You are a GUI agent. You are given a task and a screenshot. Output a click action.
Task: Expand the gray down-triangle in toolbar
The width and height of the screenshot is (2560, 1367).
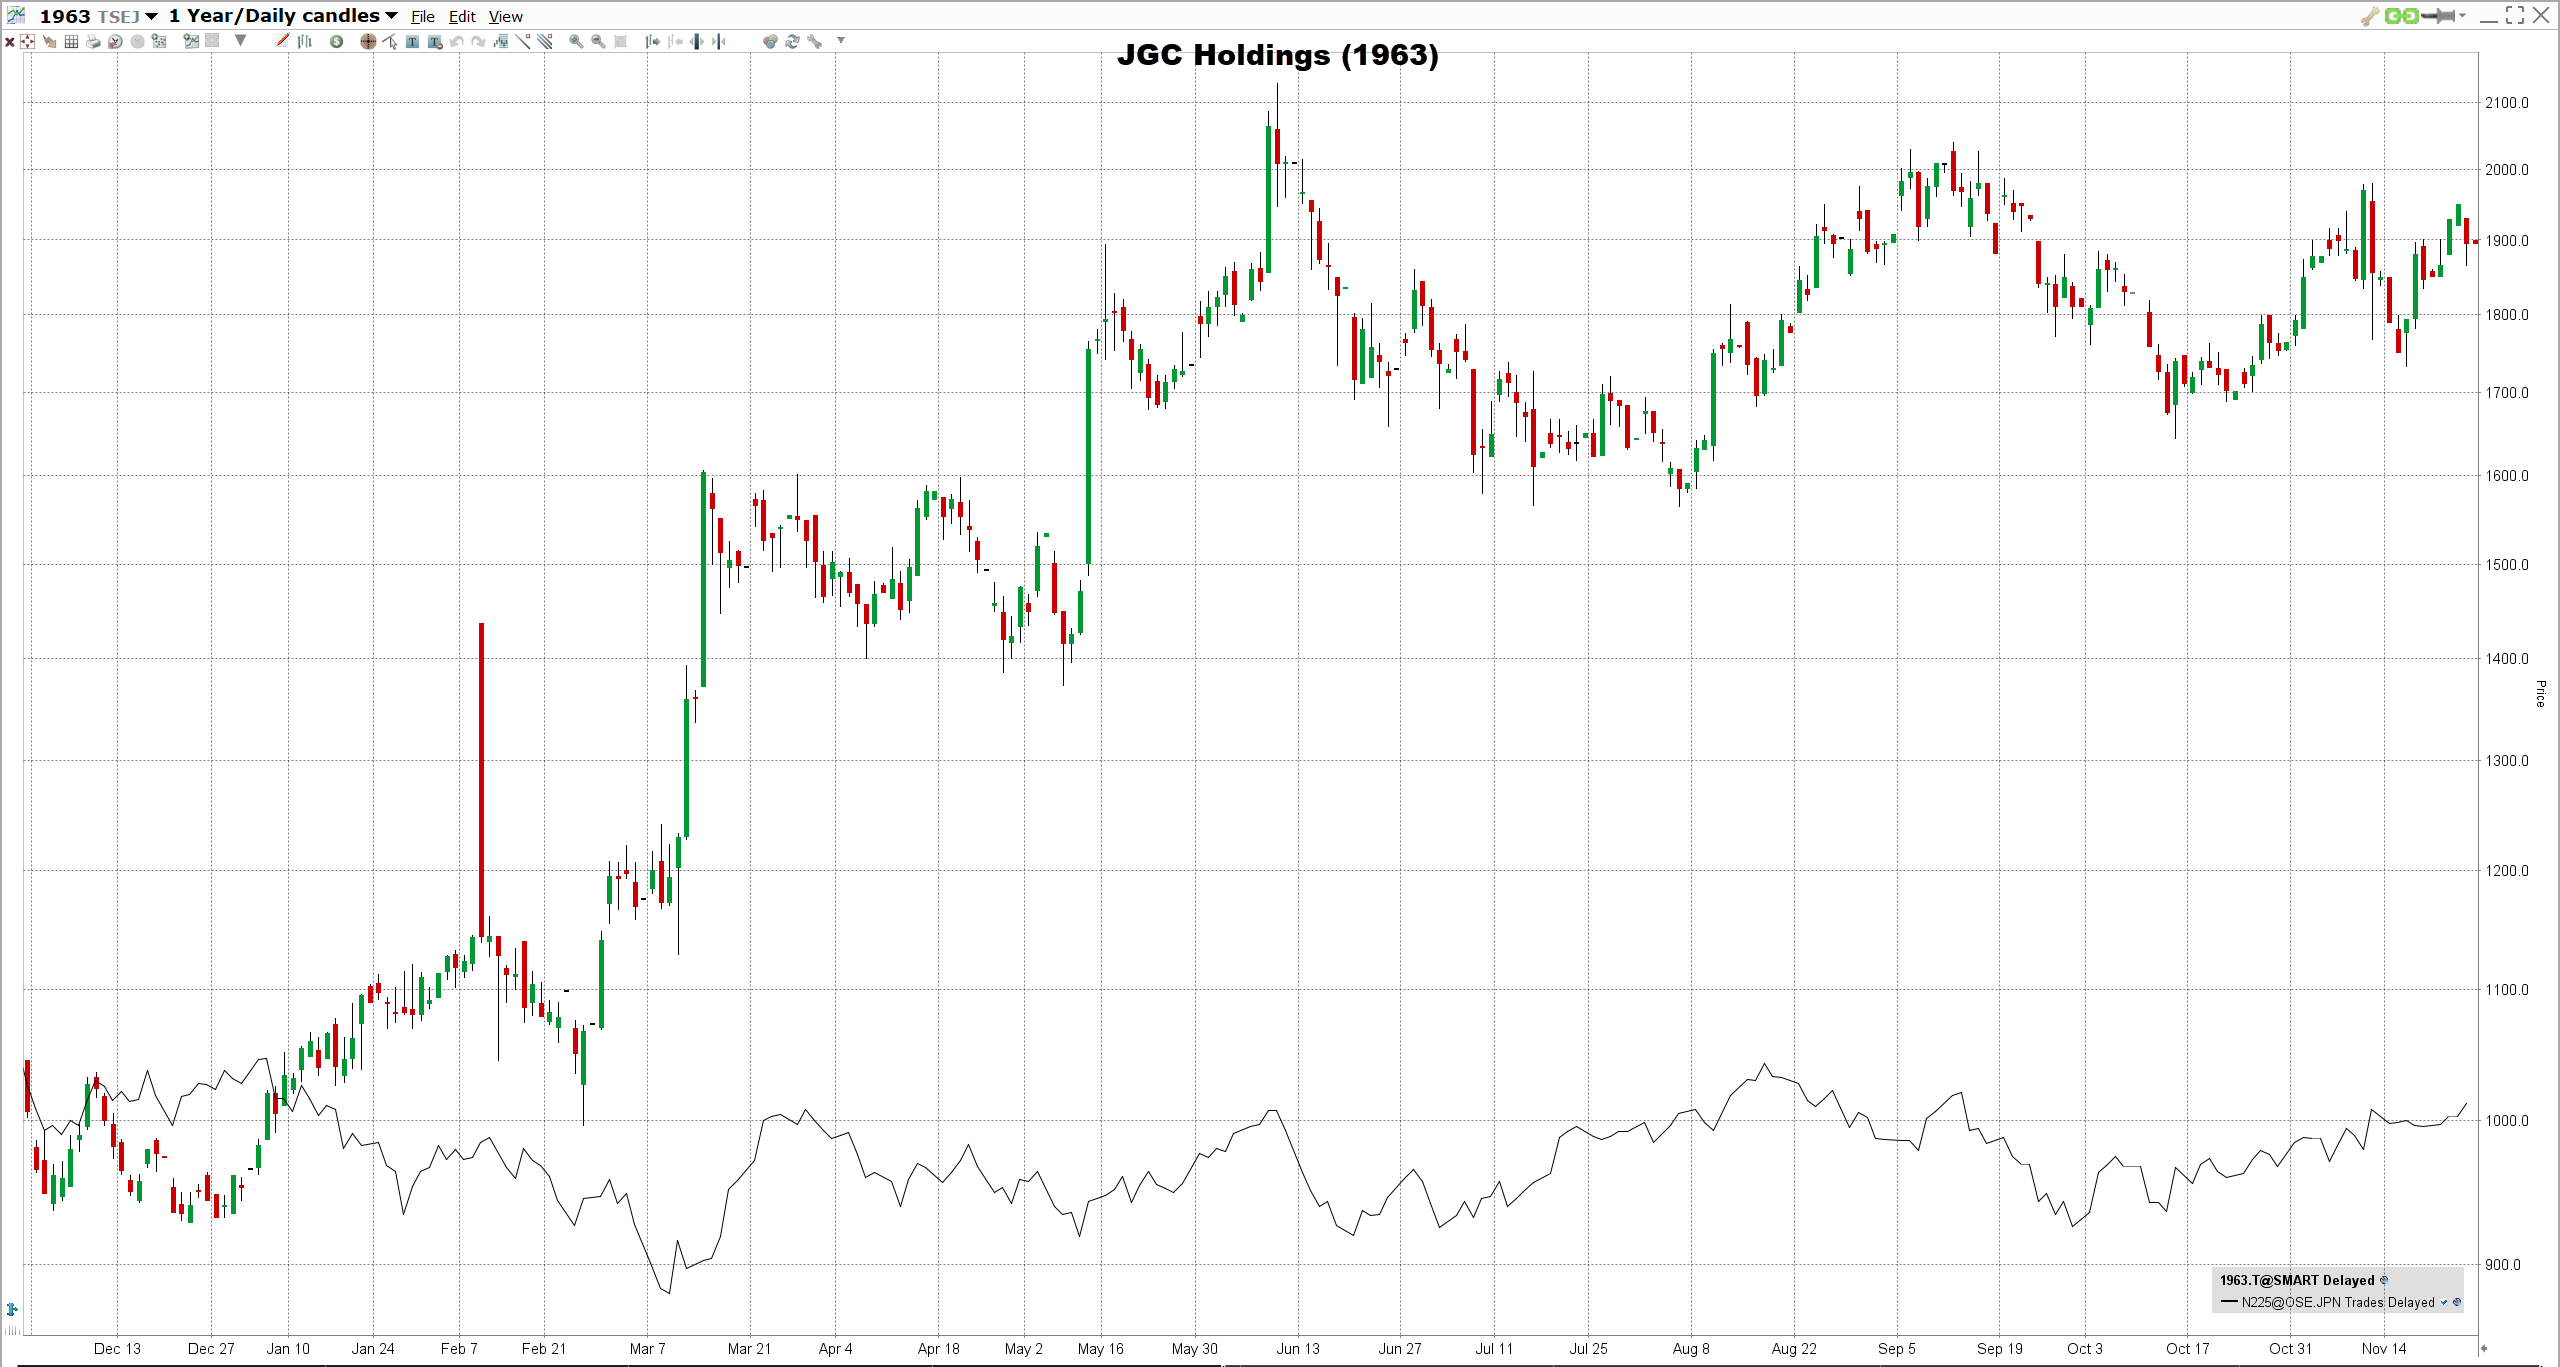[240, 40]
